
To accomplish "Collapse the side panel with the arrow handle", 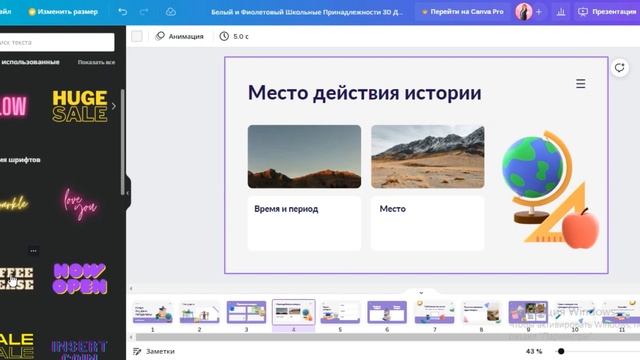I will [128, 193].
